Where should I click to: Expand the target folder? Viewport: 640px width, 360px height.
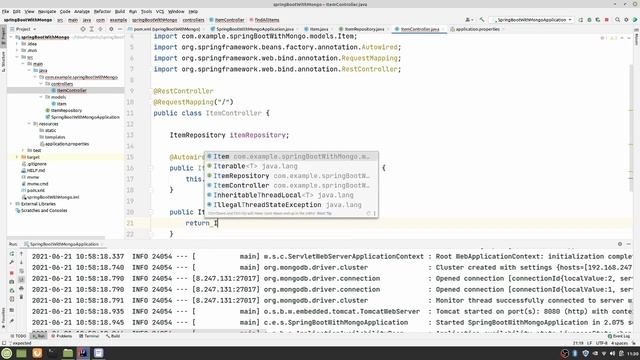[17, 157]
